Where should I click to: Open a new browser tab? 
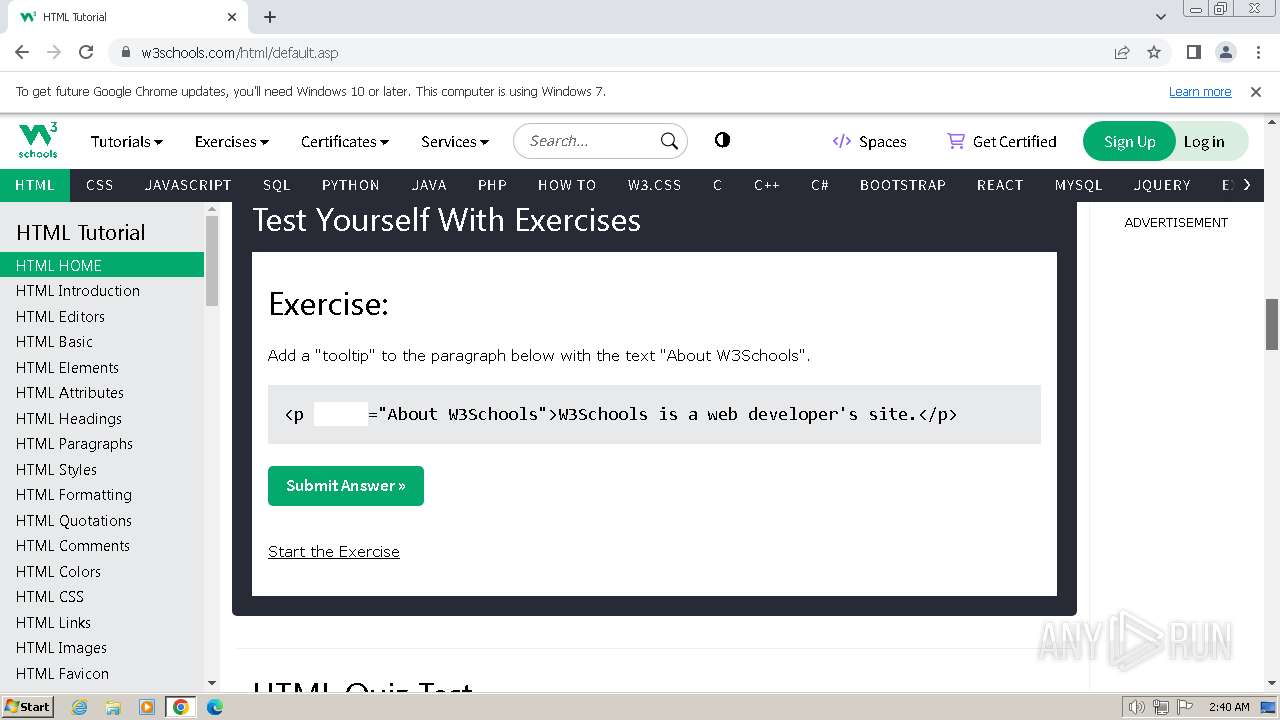[x=270, y=17]
